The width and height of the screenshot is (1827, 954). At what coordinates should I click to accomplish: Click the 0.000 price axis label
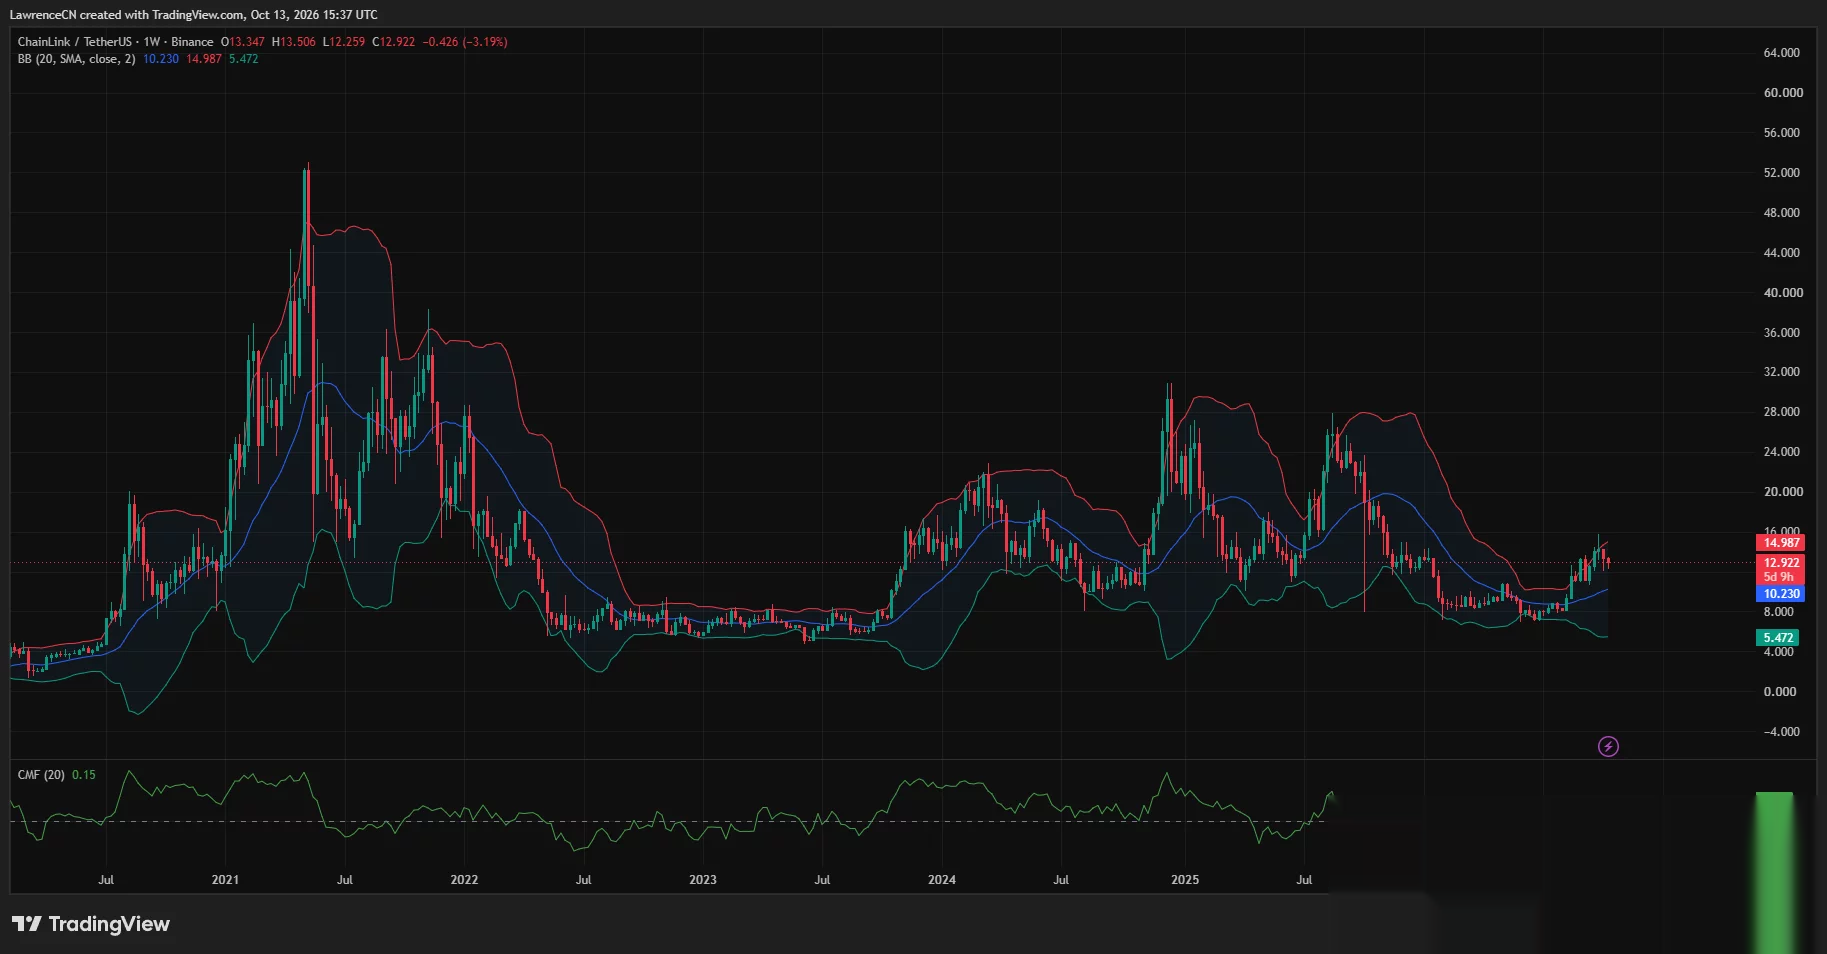coord(1780,692)
